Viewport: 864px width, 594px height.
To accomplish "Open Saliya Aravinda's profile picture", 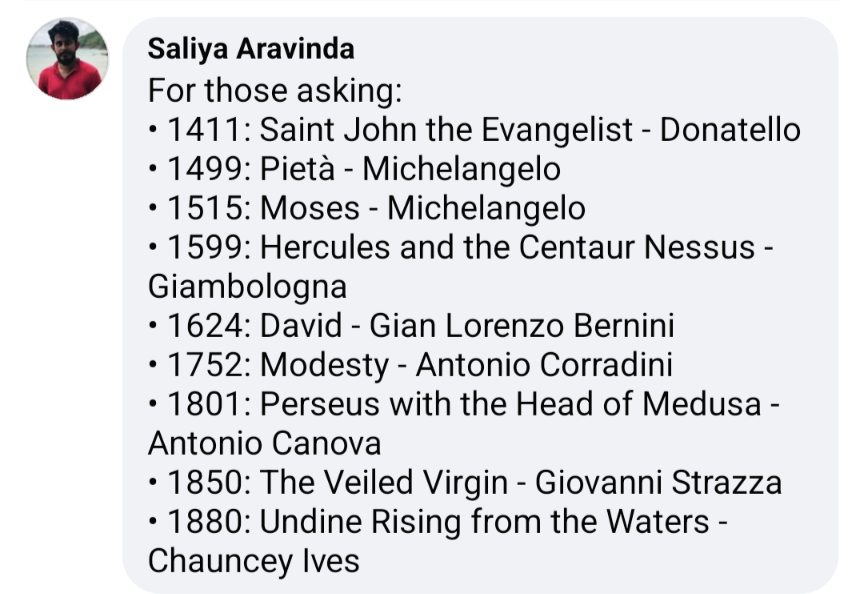I will tap(67, 59).
